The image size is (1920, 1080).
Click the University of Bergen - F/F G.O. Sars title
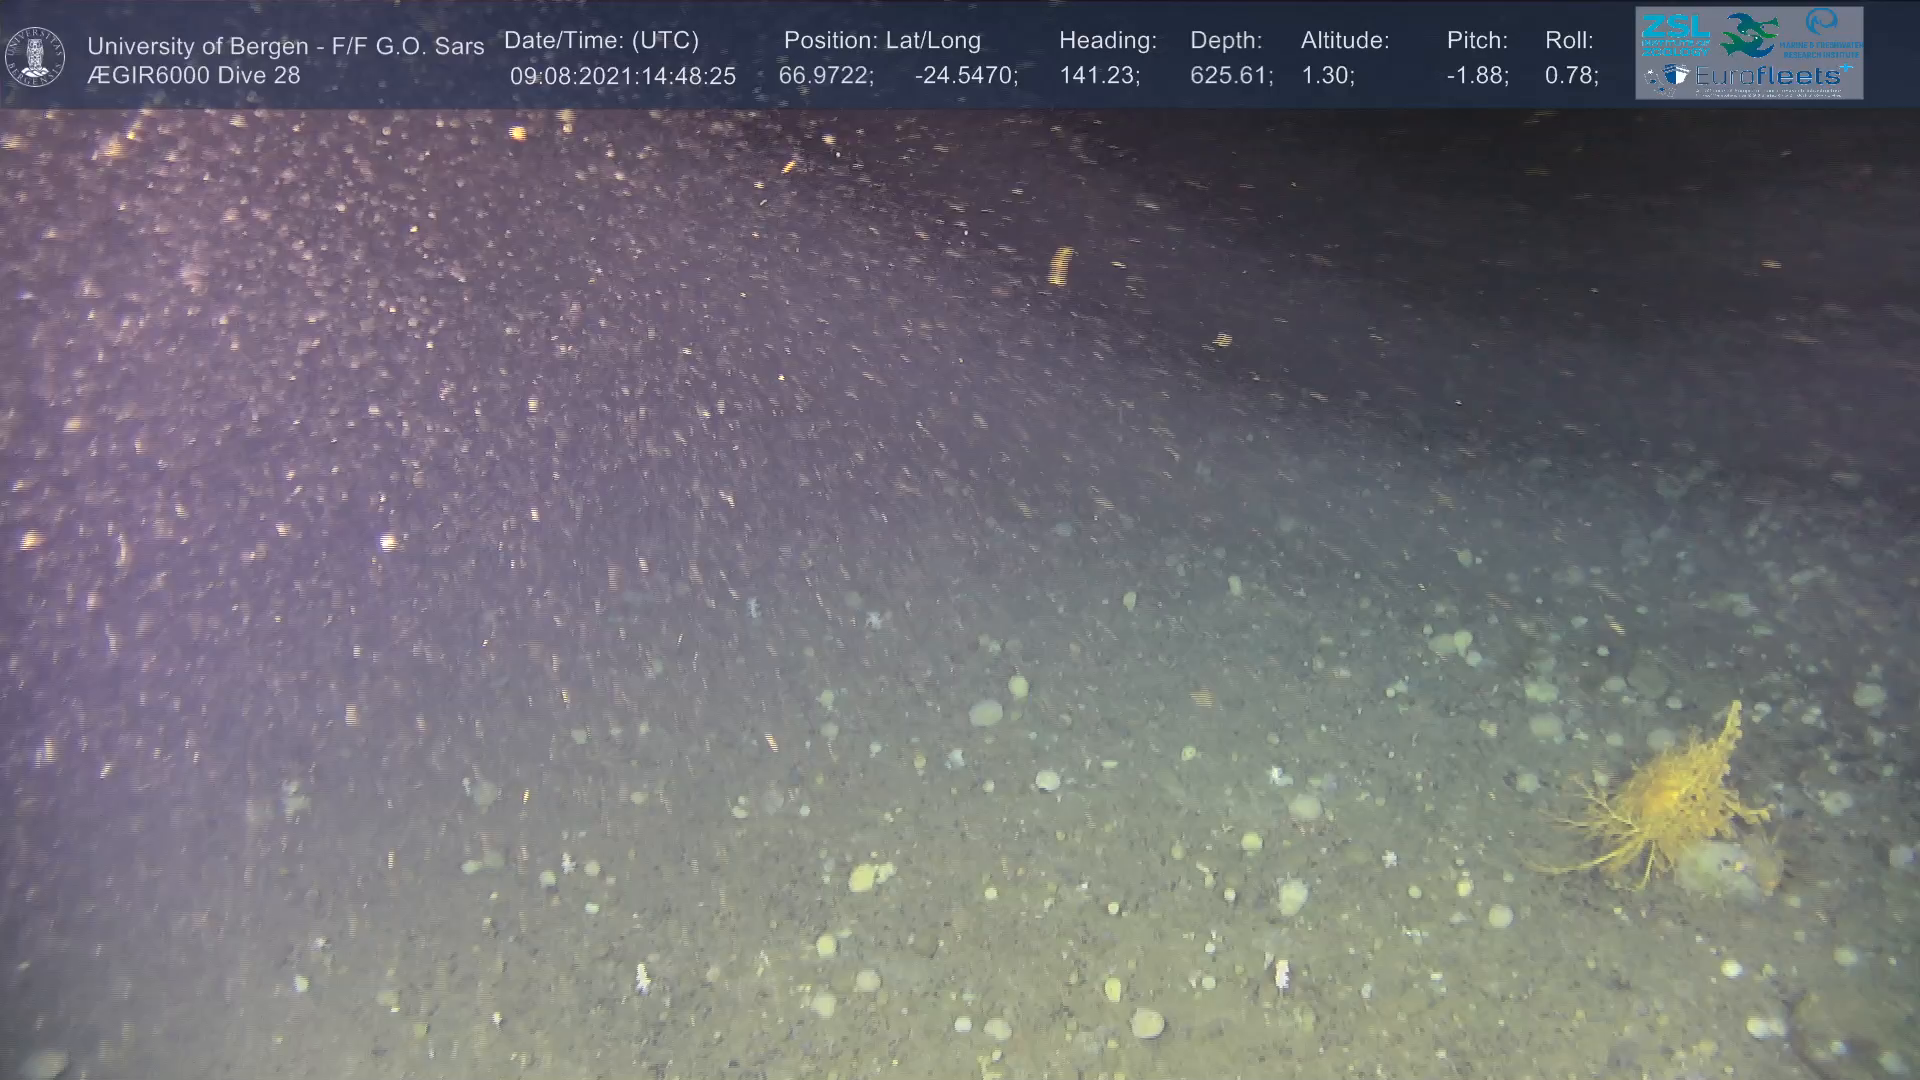click(285, 46)
